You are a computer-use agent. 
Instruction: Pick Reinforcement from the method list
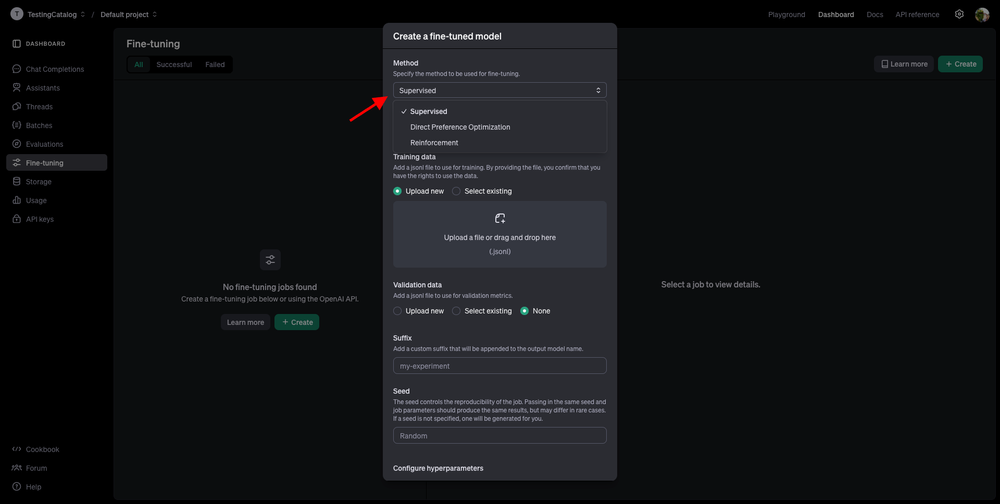[434, 143]
